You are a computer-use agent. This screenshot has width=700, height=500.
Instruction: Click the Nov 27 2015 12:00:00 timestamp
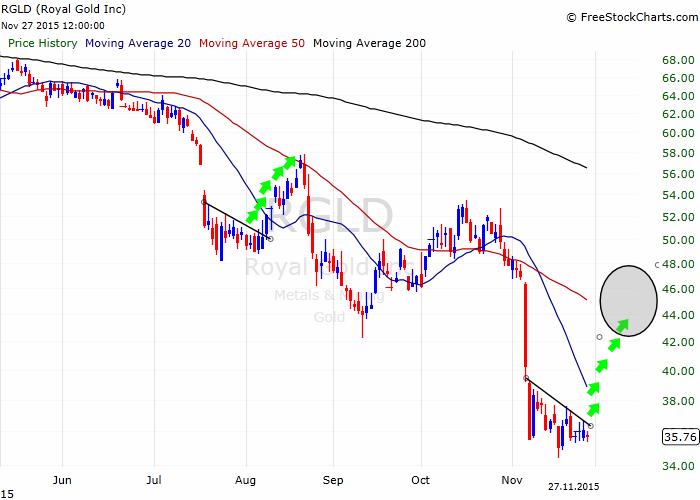[x=53, y=26]
